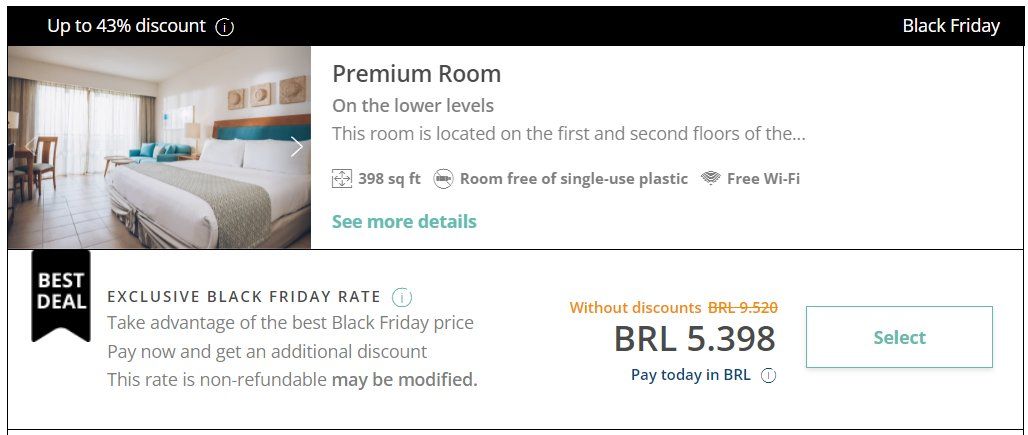1028x435 pixels.
Task: Click the room size icon
Action: click(342, 179)
